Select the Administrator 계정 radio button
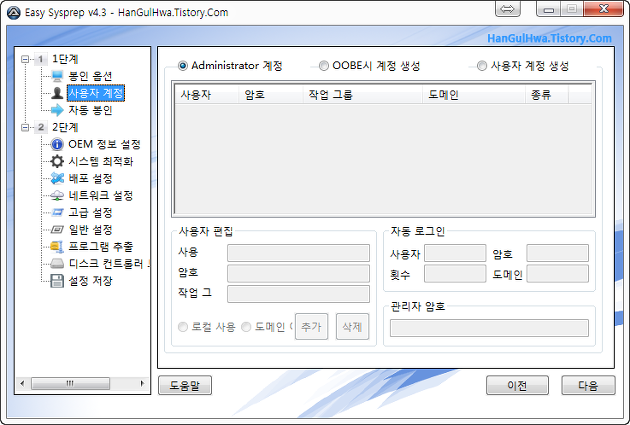This screenshot has height=425, width=630. [x=182, y=65]
